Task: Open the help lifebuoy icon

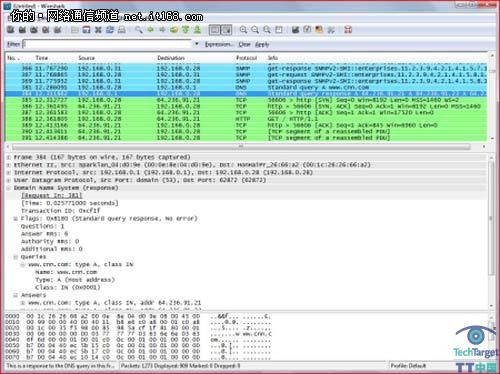Action: click(x=348, y=30)
